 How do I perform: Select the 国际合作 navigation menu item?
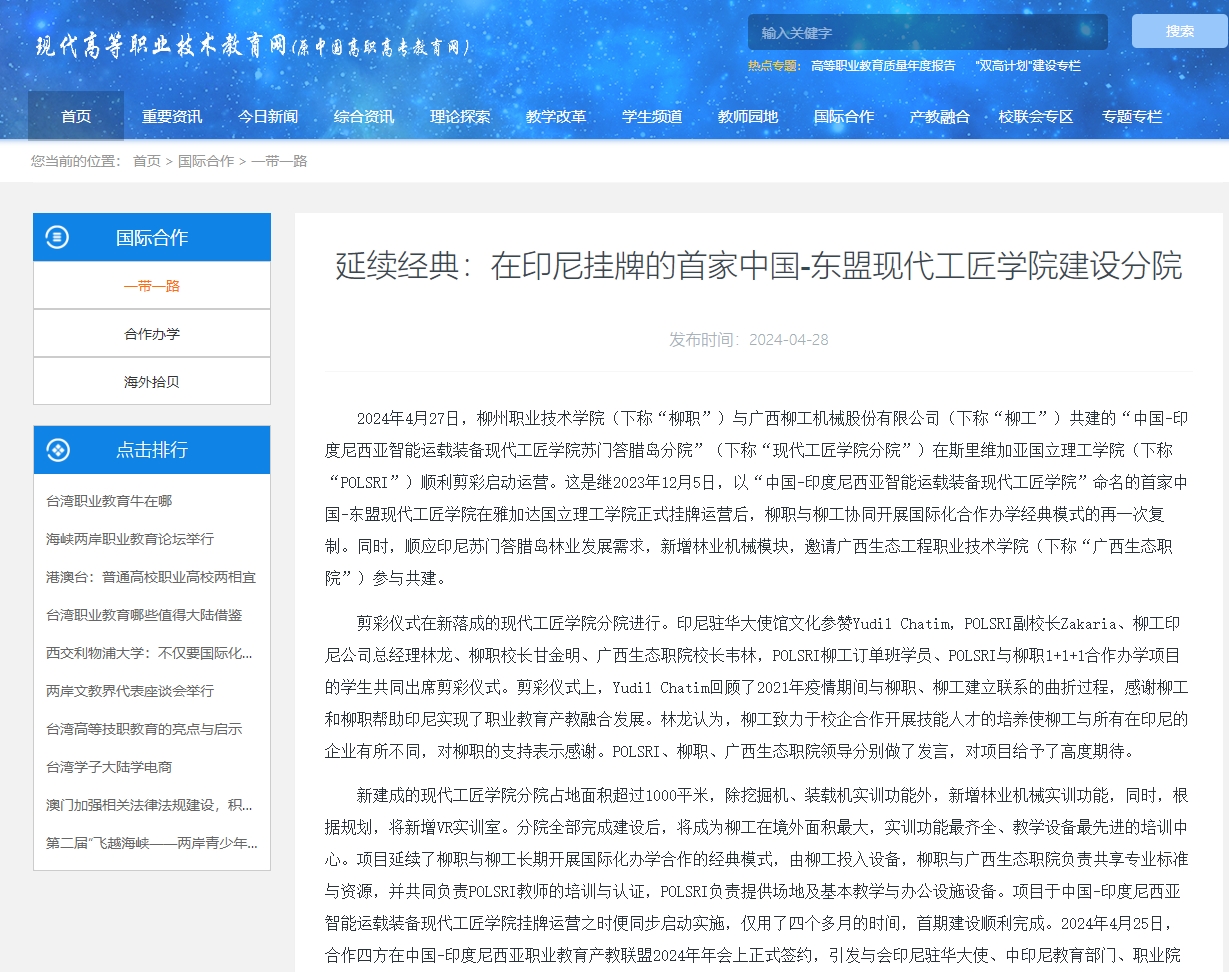[844, 116]
